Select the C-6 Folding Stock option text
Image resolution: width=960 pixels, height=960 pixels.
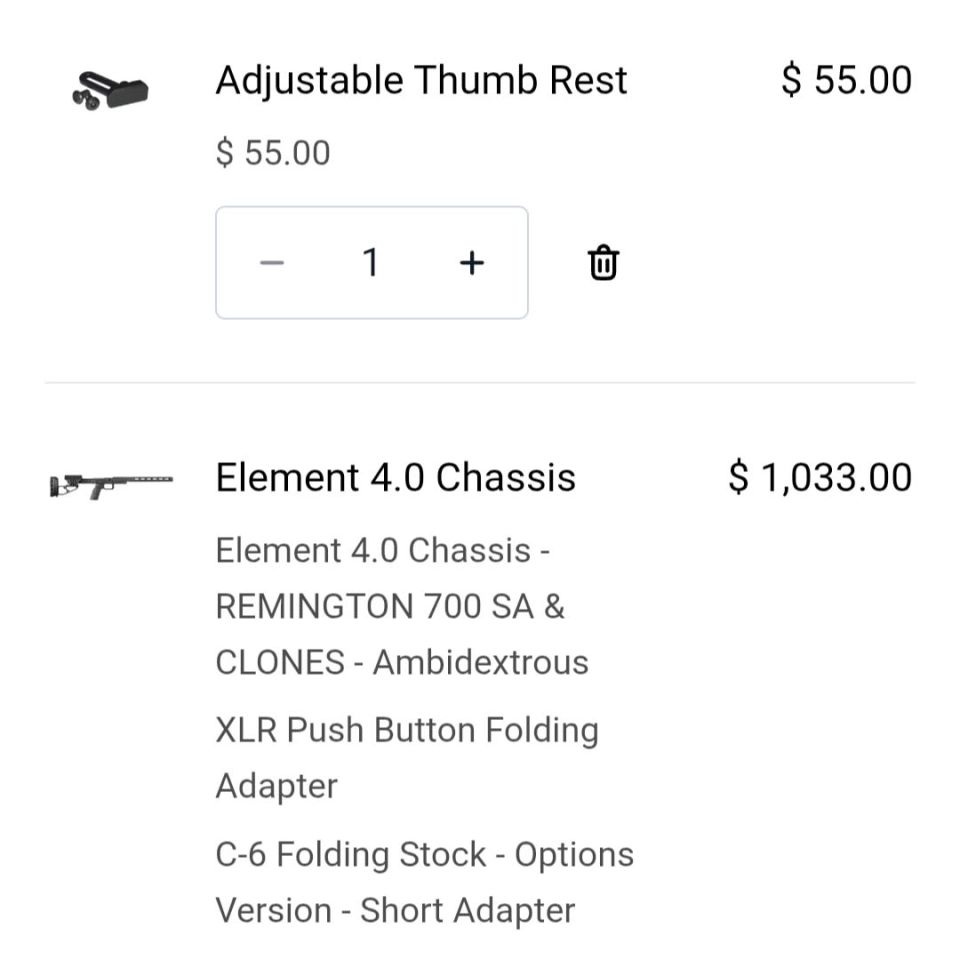(x=423, y=855)
